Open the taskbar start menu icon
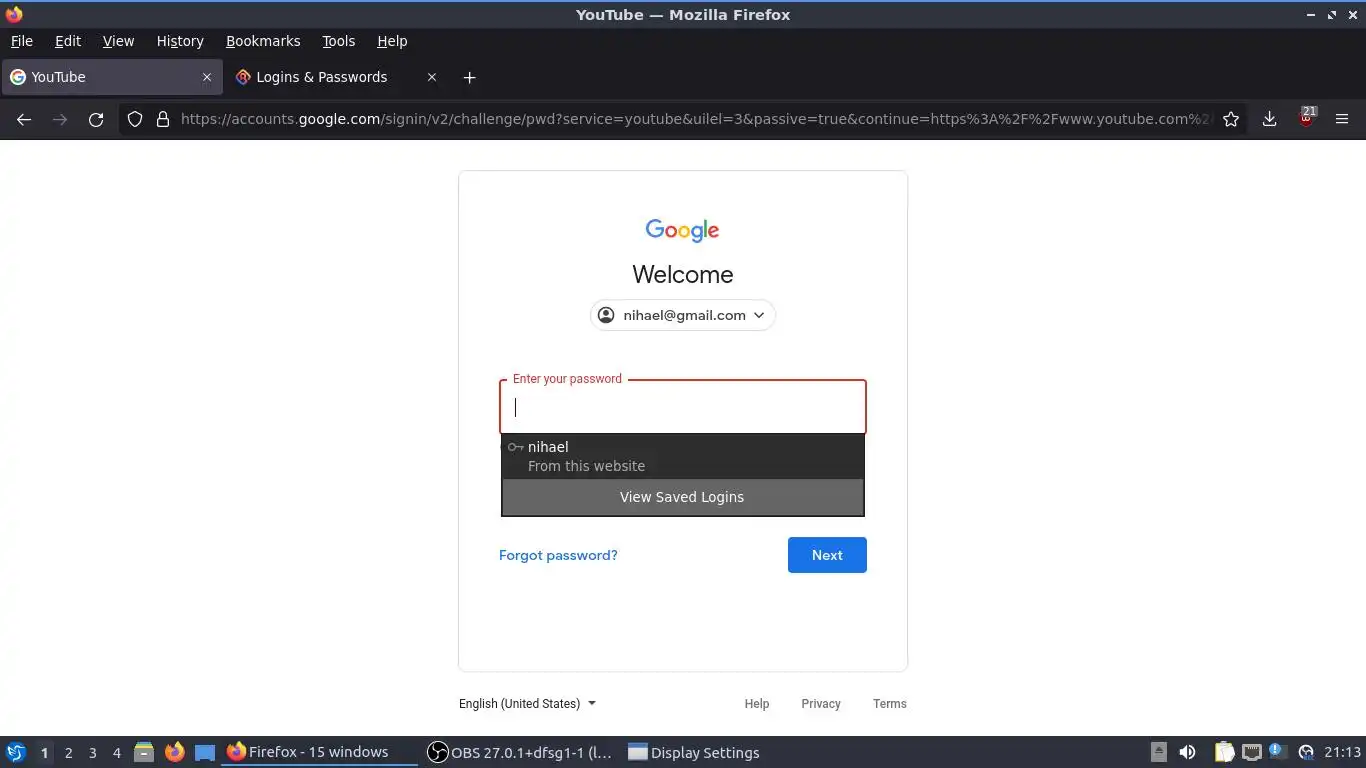 coord(16,752)
